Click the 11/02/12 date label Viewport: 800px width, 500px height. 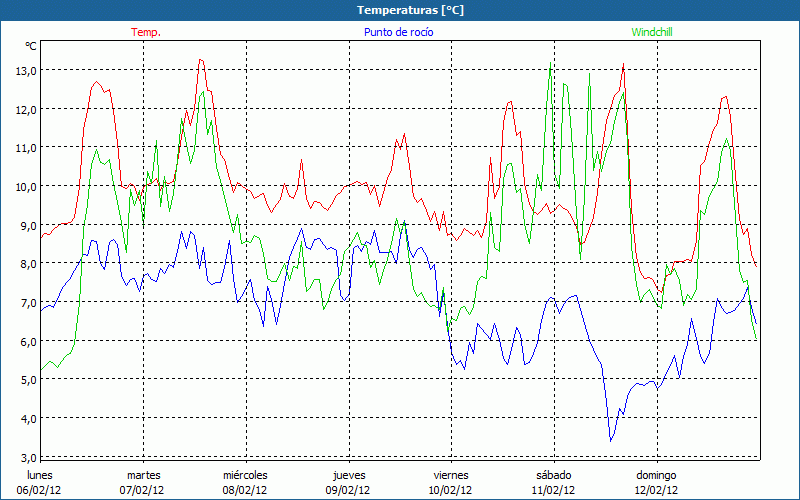coord(553,490)
